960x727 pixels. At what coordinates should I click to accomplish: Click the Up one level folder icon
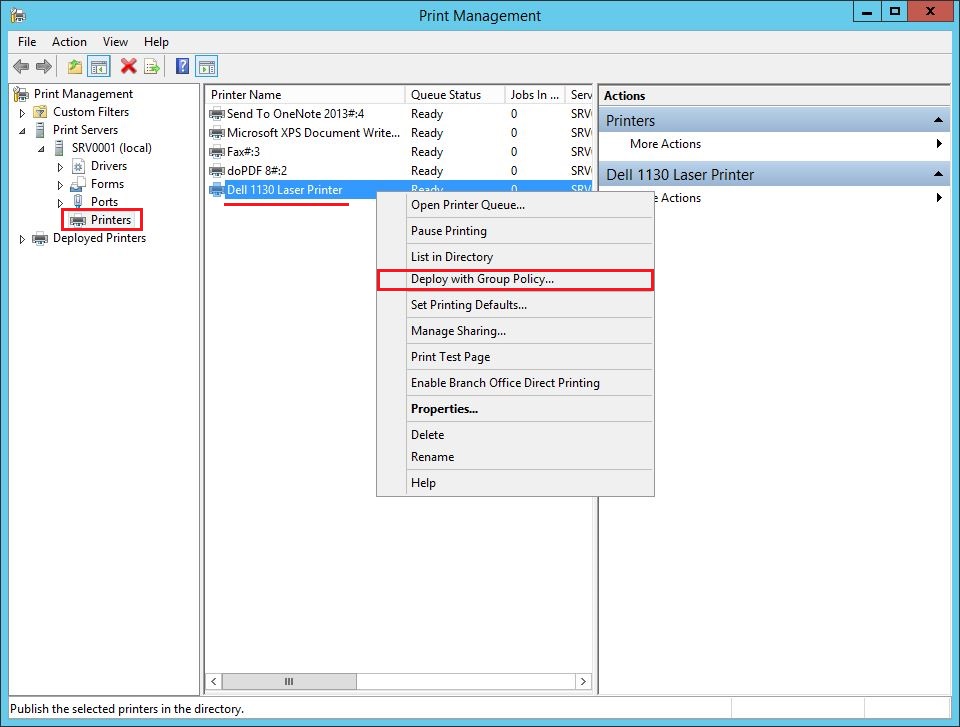75,67
